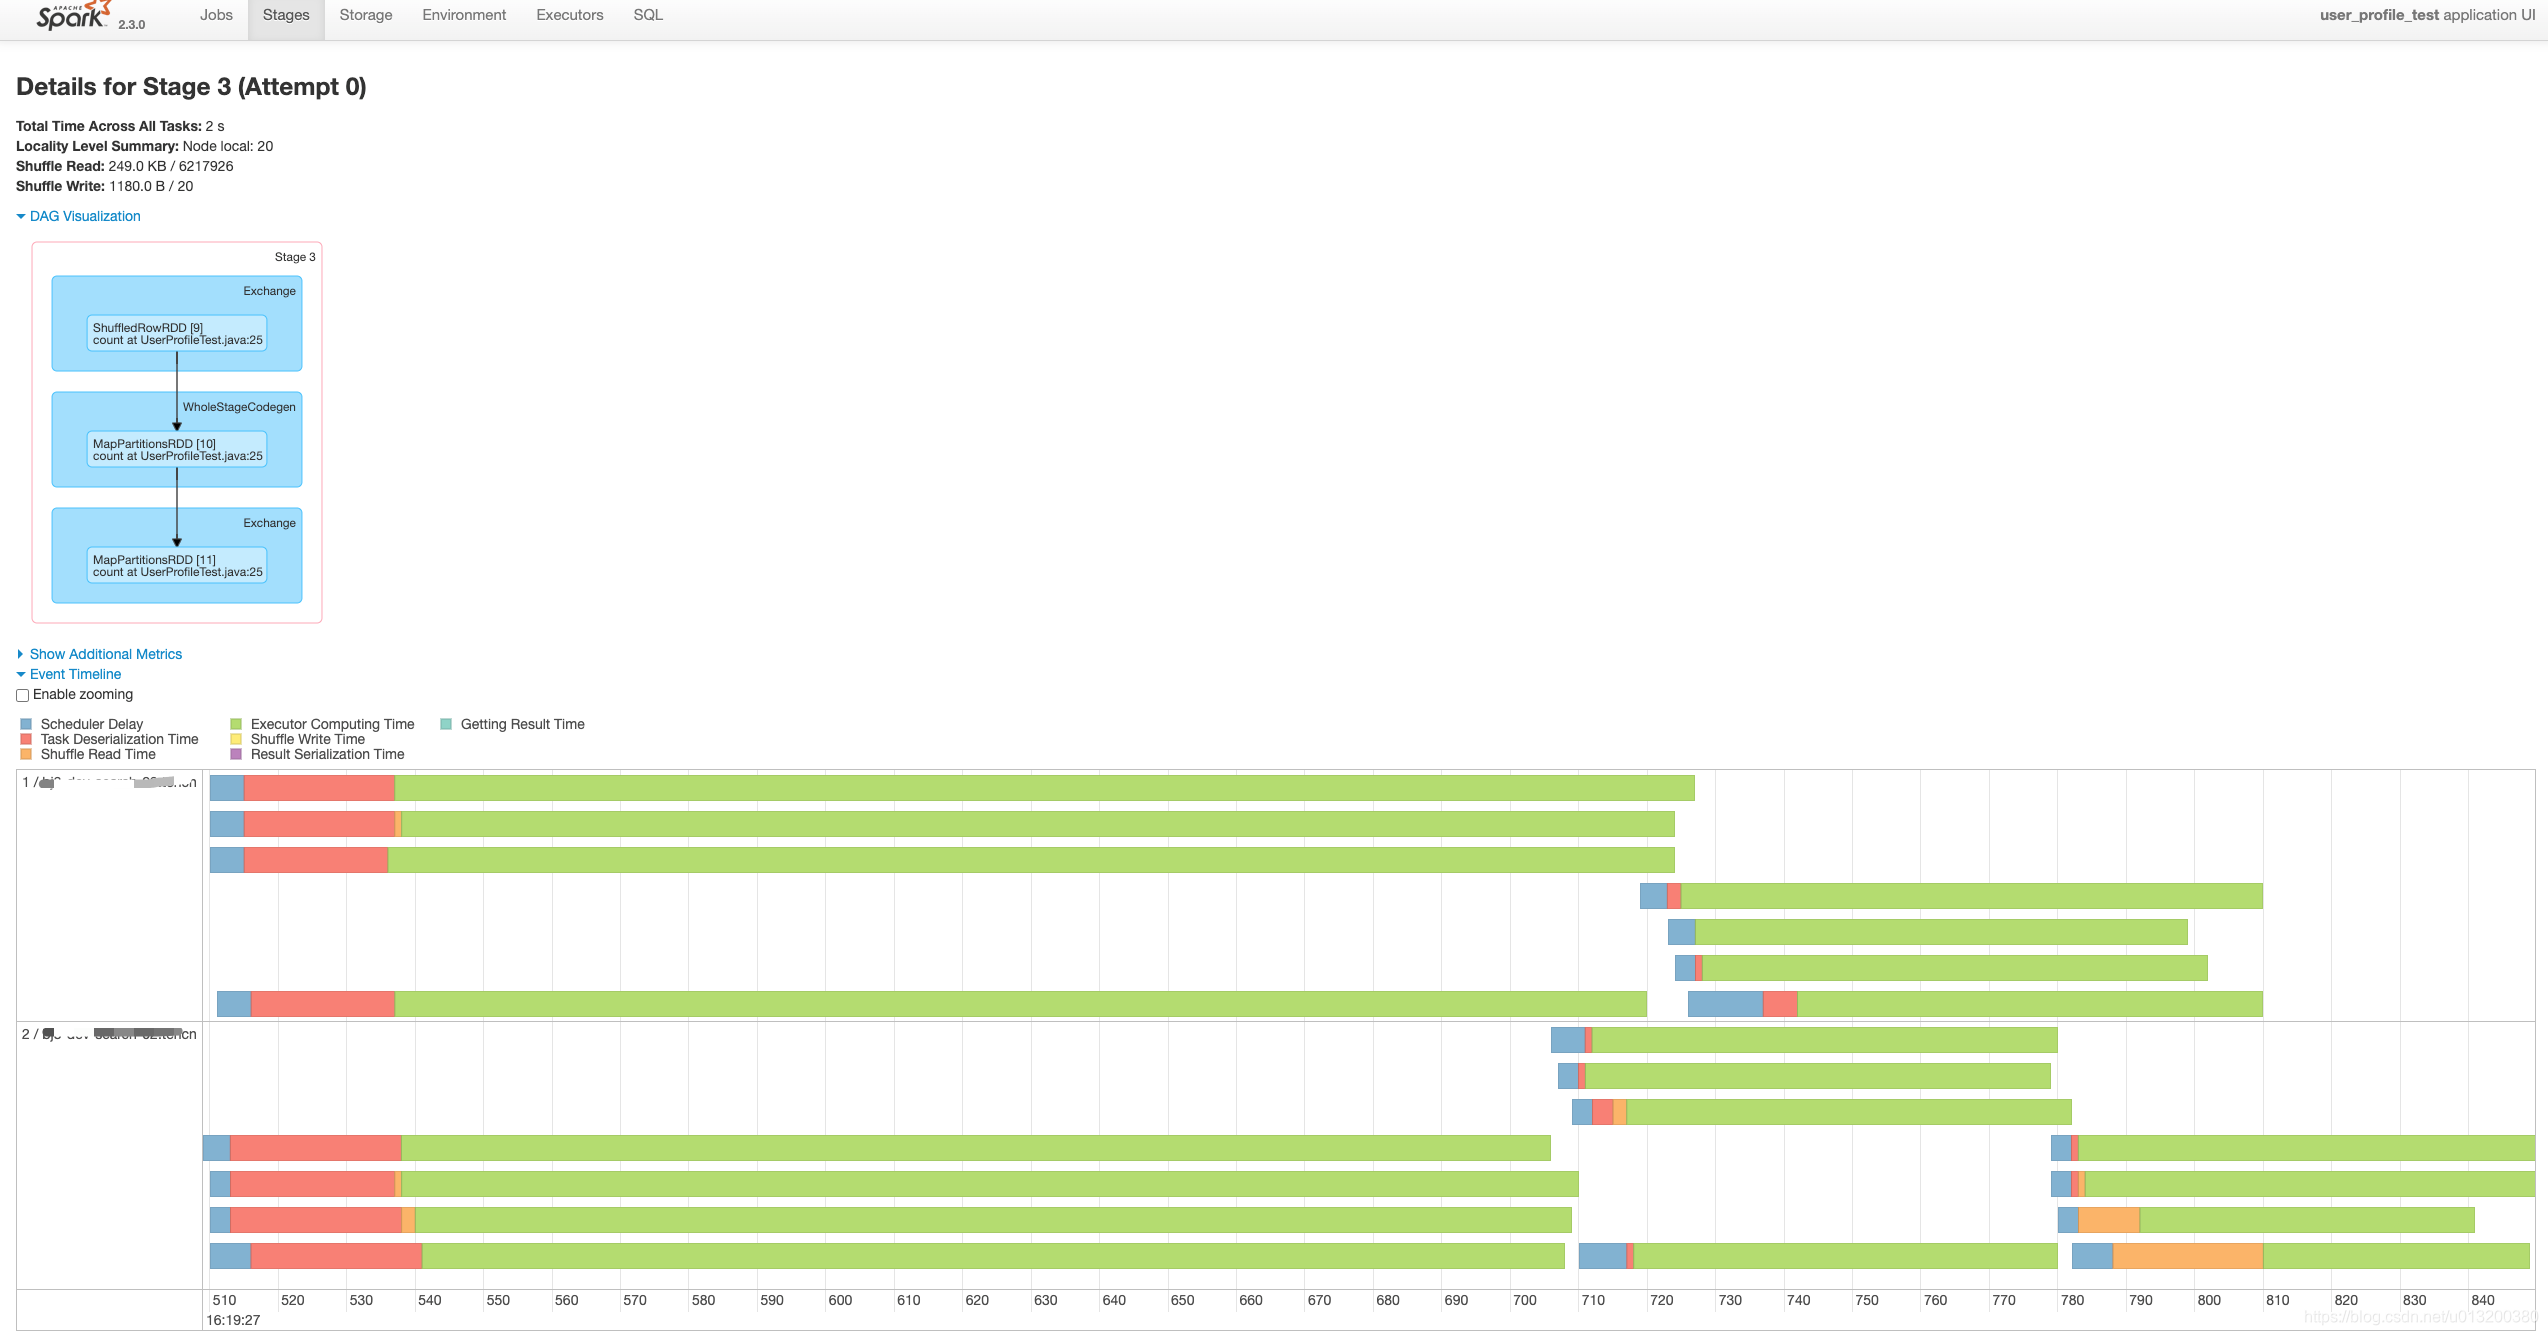Click the Total Time Across All Tasks line
Viewport: 2548px width, 1335px height.
coord(120,126)
